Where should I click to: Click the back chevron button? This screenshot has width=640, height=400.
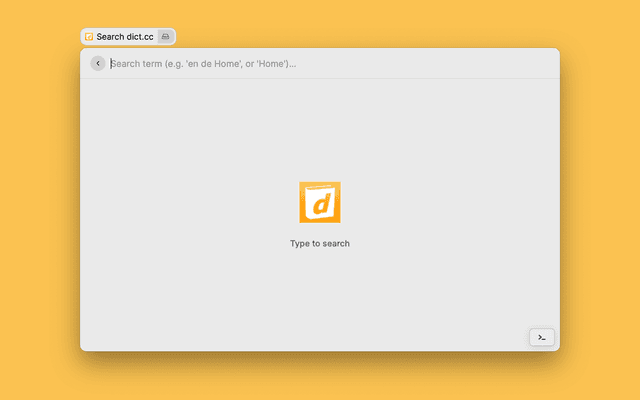click(x=98, y=63)
